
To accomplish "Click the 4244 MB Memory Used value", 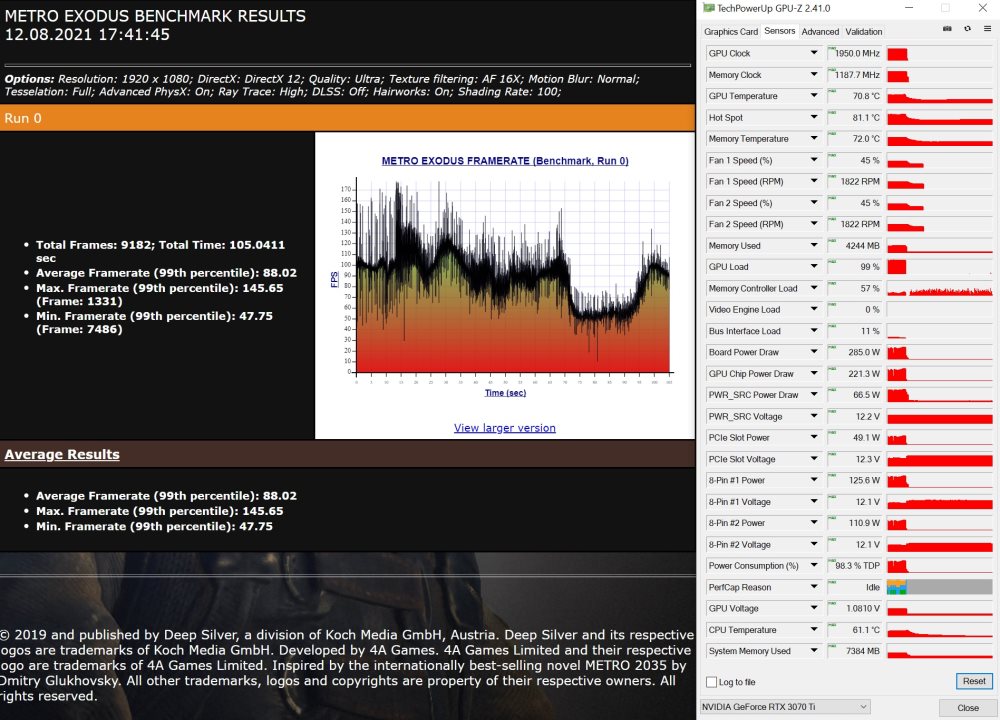I will [x=855, y=246].
